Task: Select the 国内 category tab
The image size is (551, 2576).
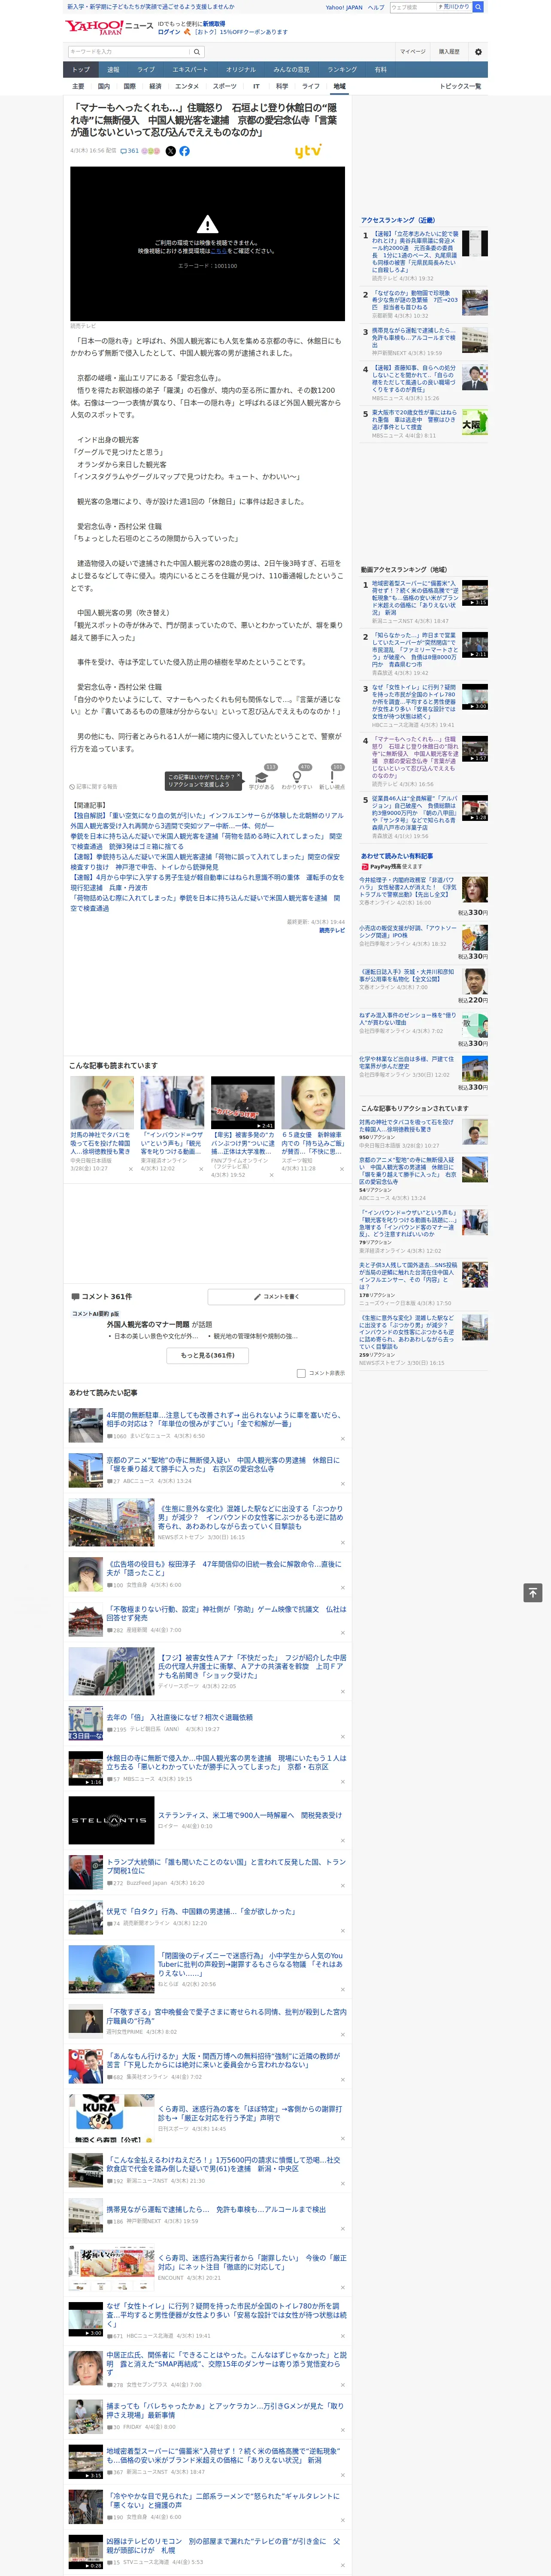Action: tap(103, 86)
